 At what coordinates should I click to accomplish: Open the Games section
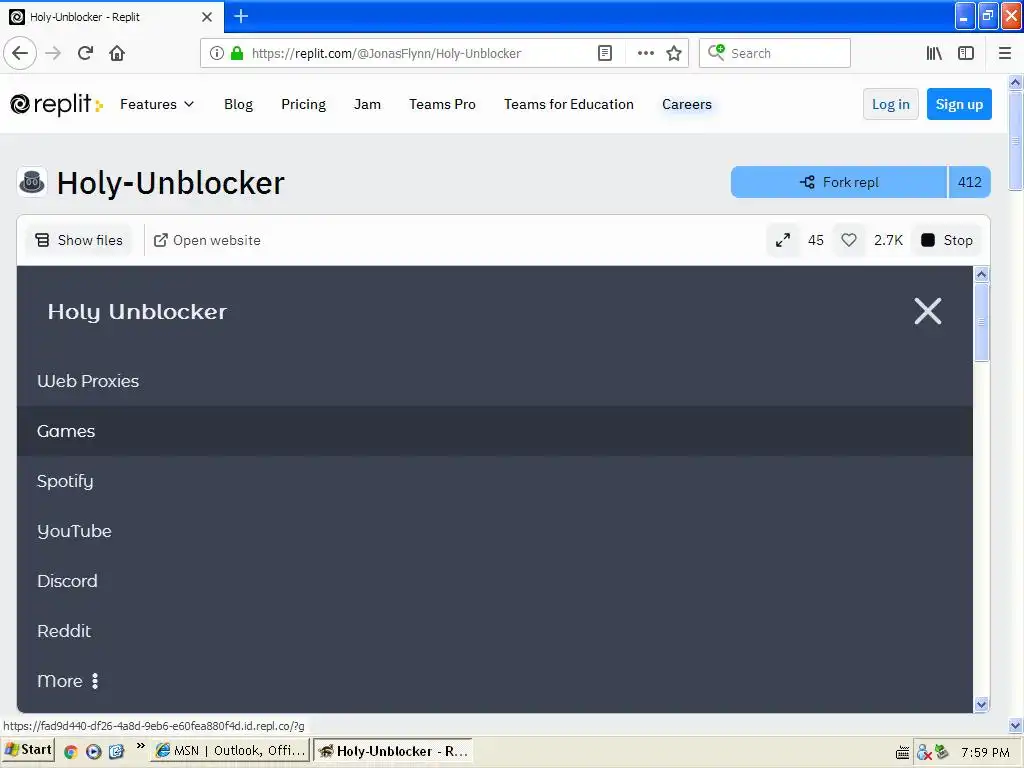pyautogui.click(x=494, y=431)
